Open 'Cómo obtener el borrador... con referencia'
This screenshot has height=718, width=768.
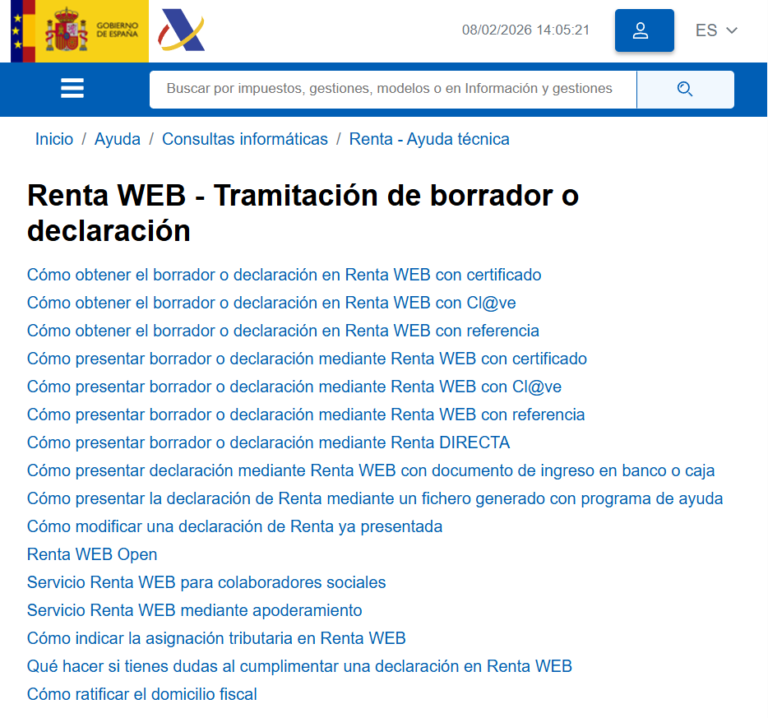(x=283, y=331)
